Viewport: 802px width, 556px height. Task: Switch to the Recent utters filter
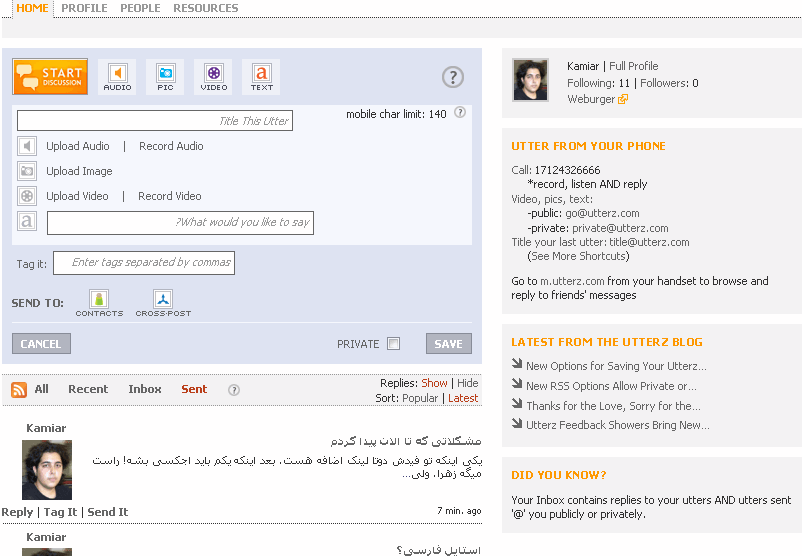pyautogui.click(x=88, y=389)
